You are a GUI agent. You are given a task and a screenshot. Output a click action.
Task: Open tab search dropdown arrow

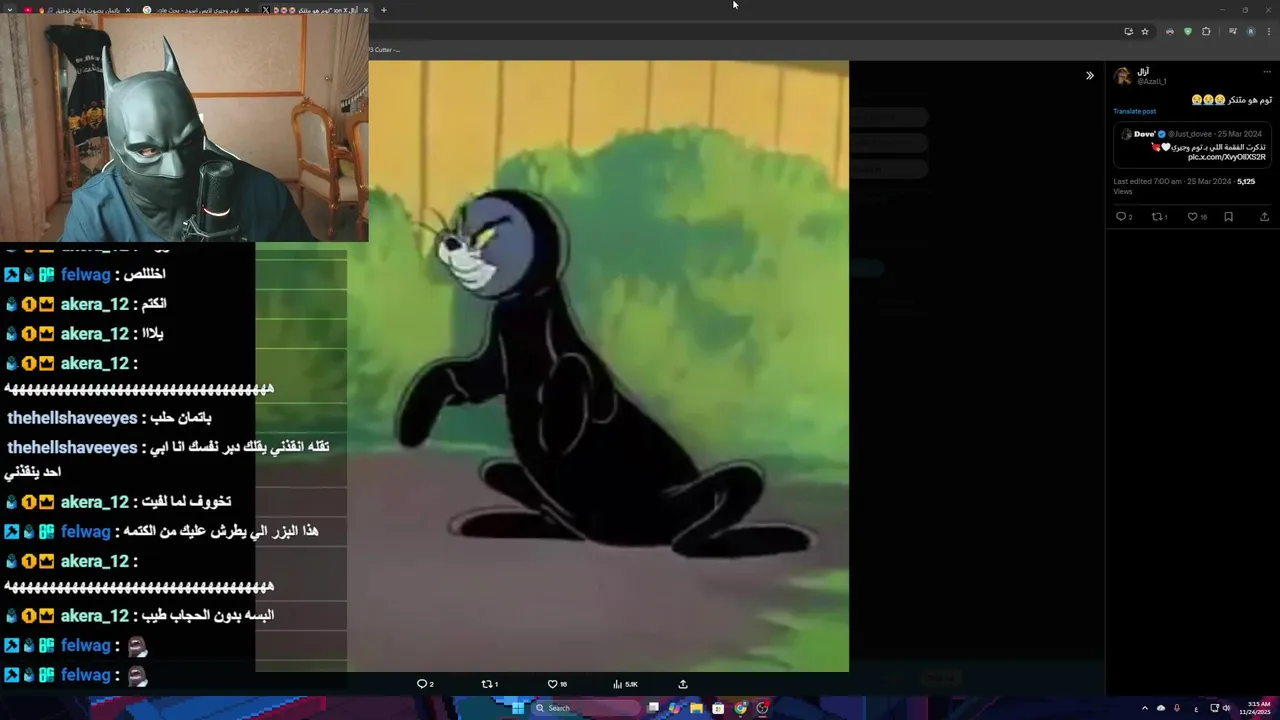point(9,10)
